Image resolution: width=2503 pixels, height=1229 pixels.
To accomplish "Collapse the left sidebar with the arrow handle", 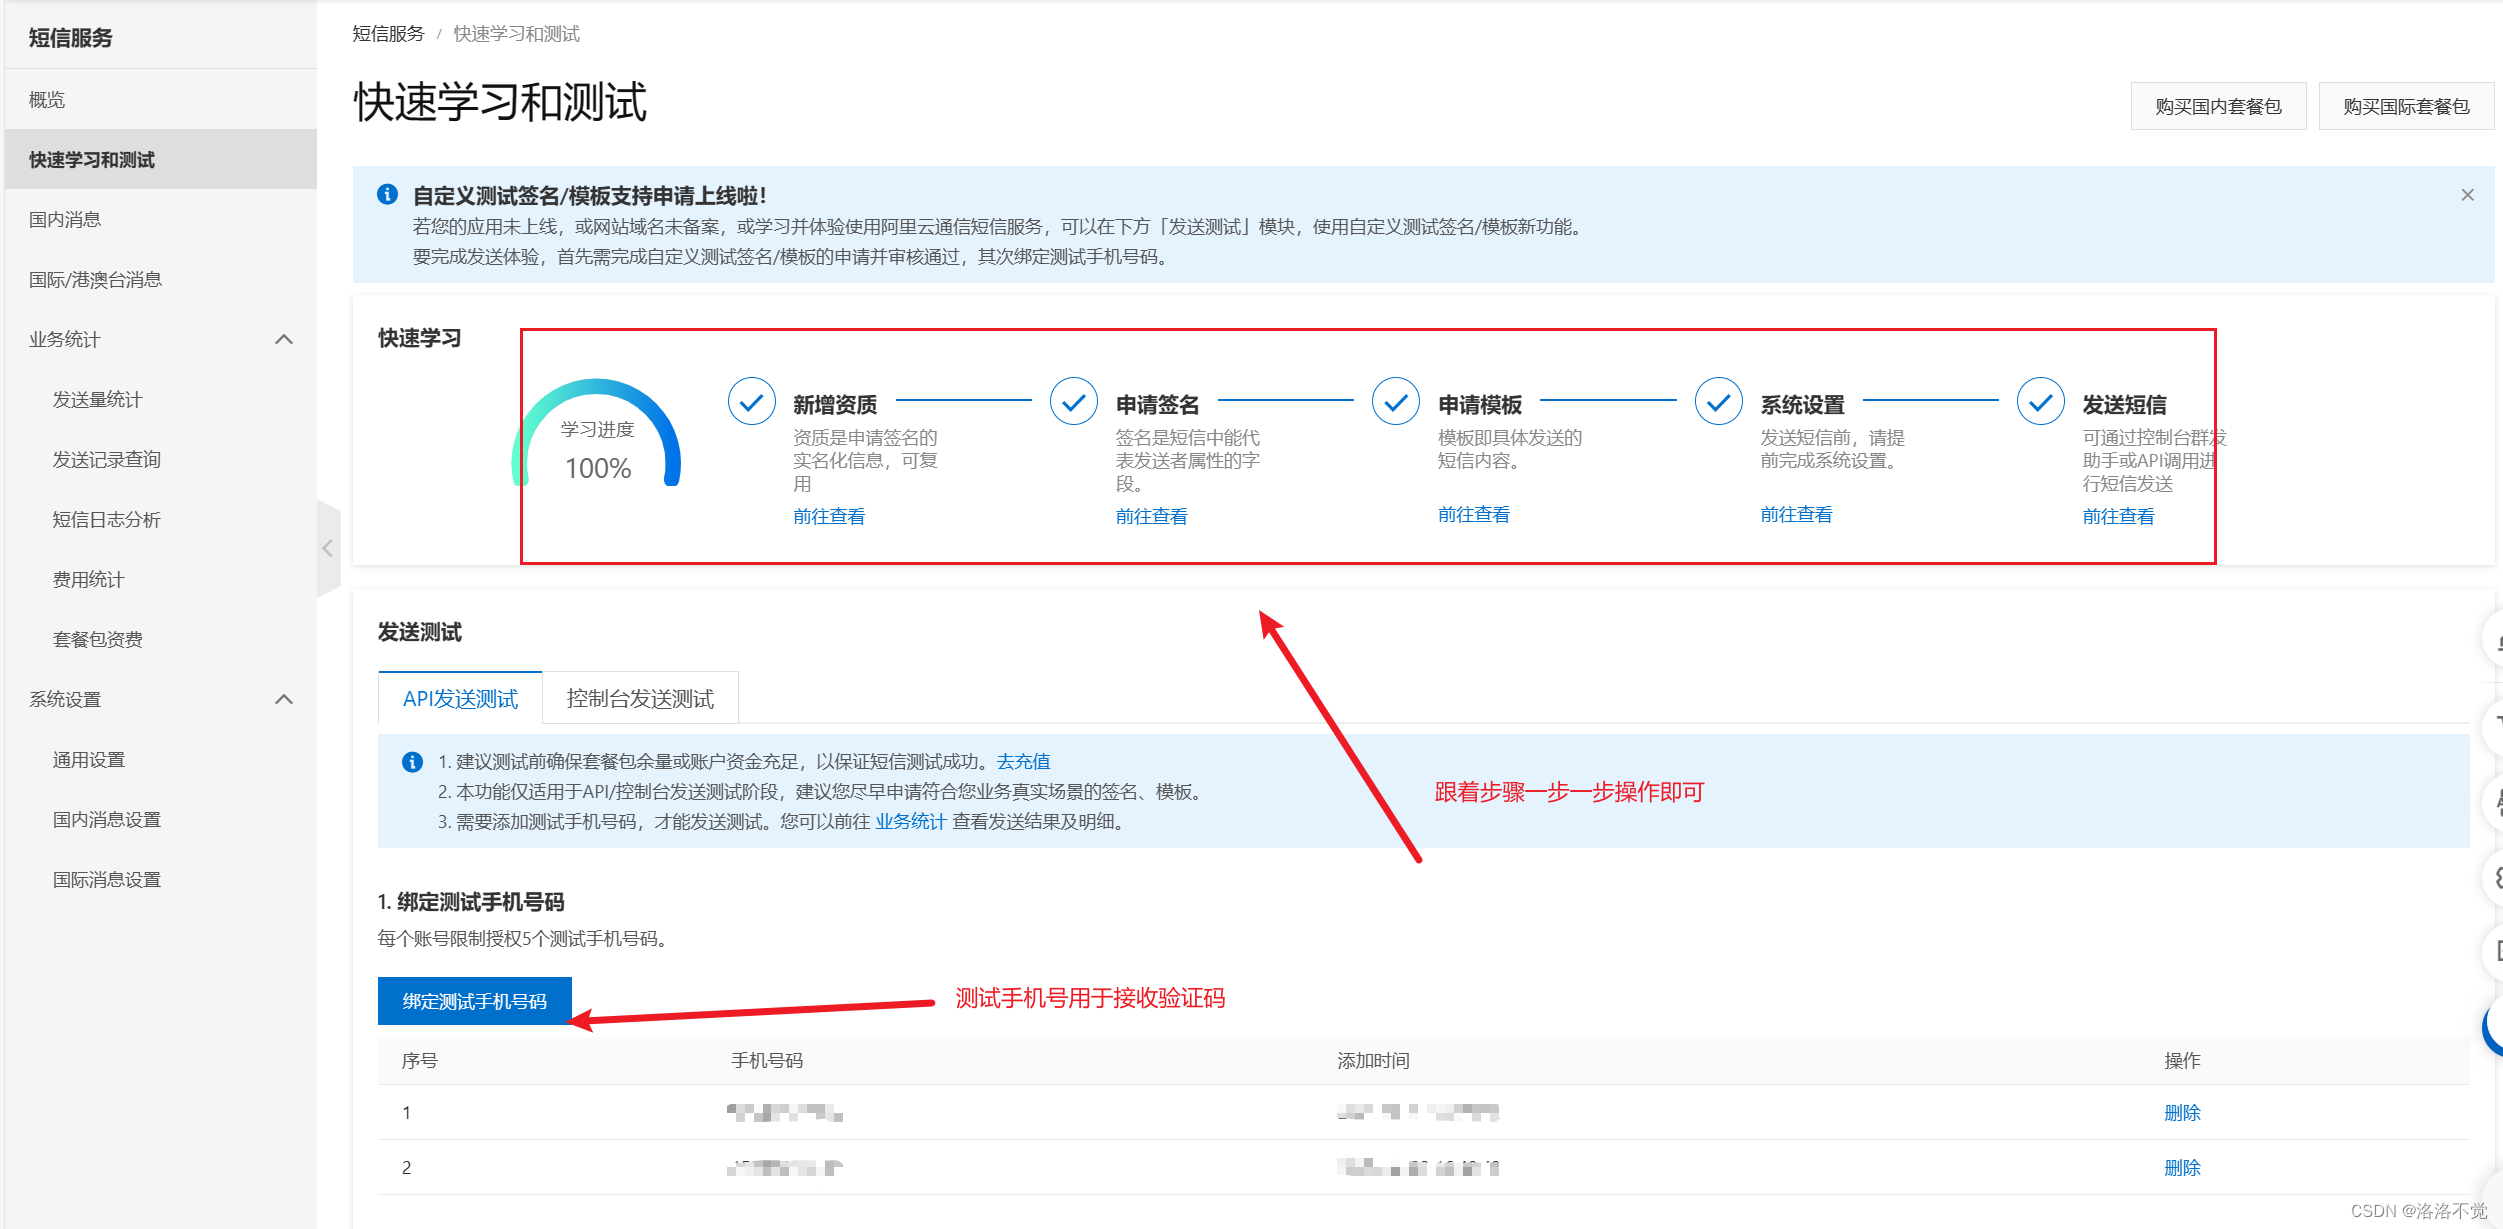I will point(328,548).
